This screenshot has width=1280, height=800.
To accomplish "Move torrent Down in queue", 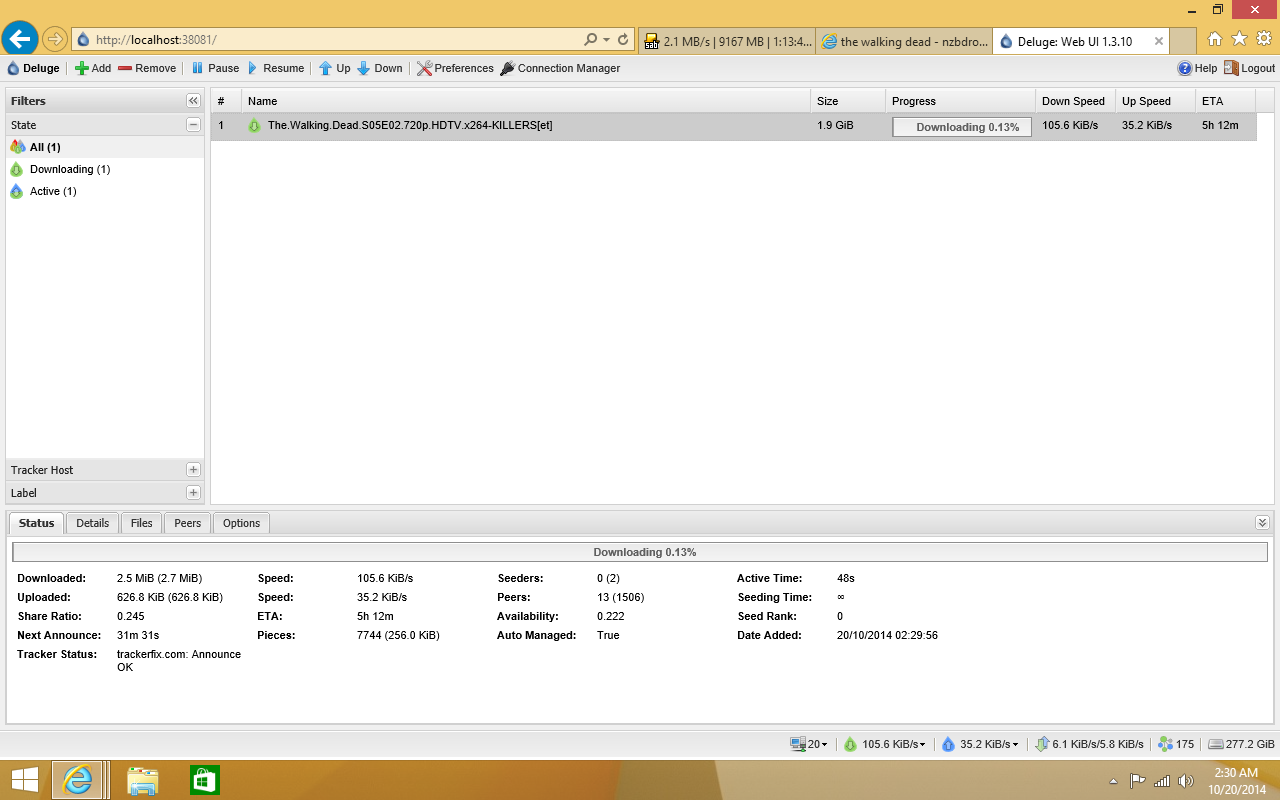I will tap(380, 68).
